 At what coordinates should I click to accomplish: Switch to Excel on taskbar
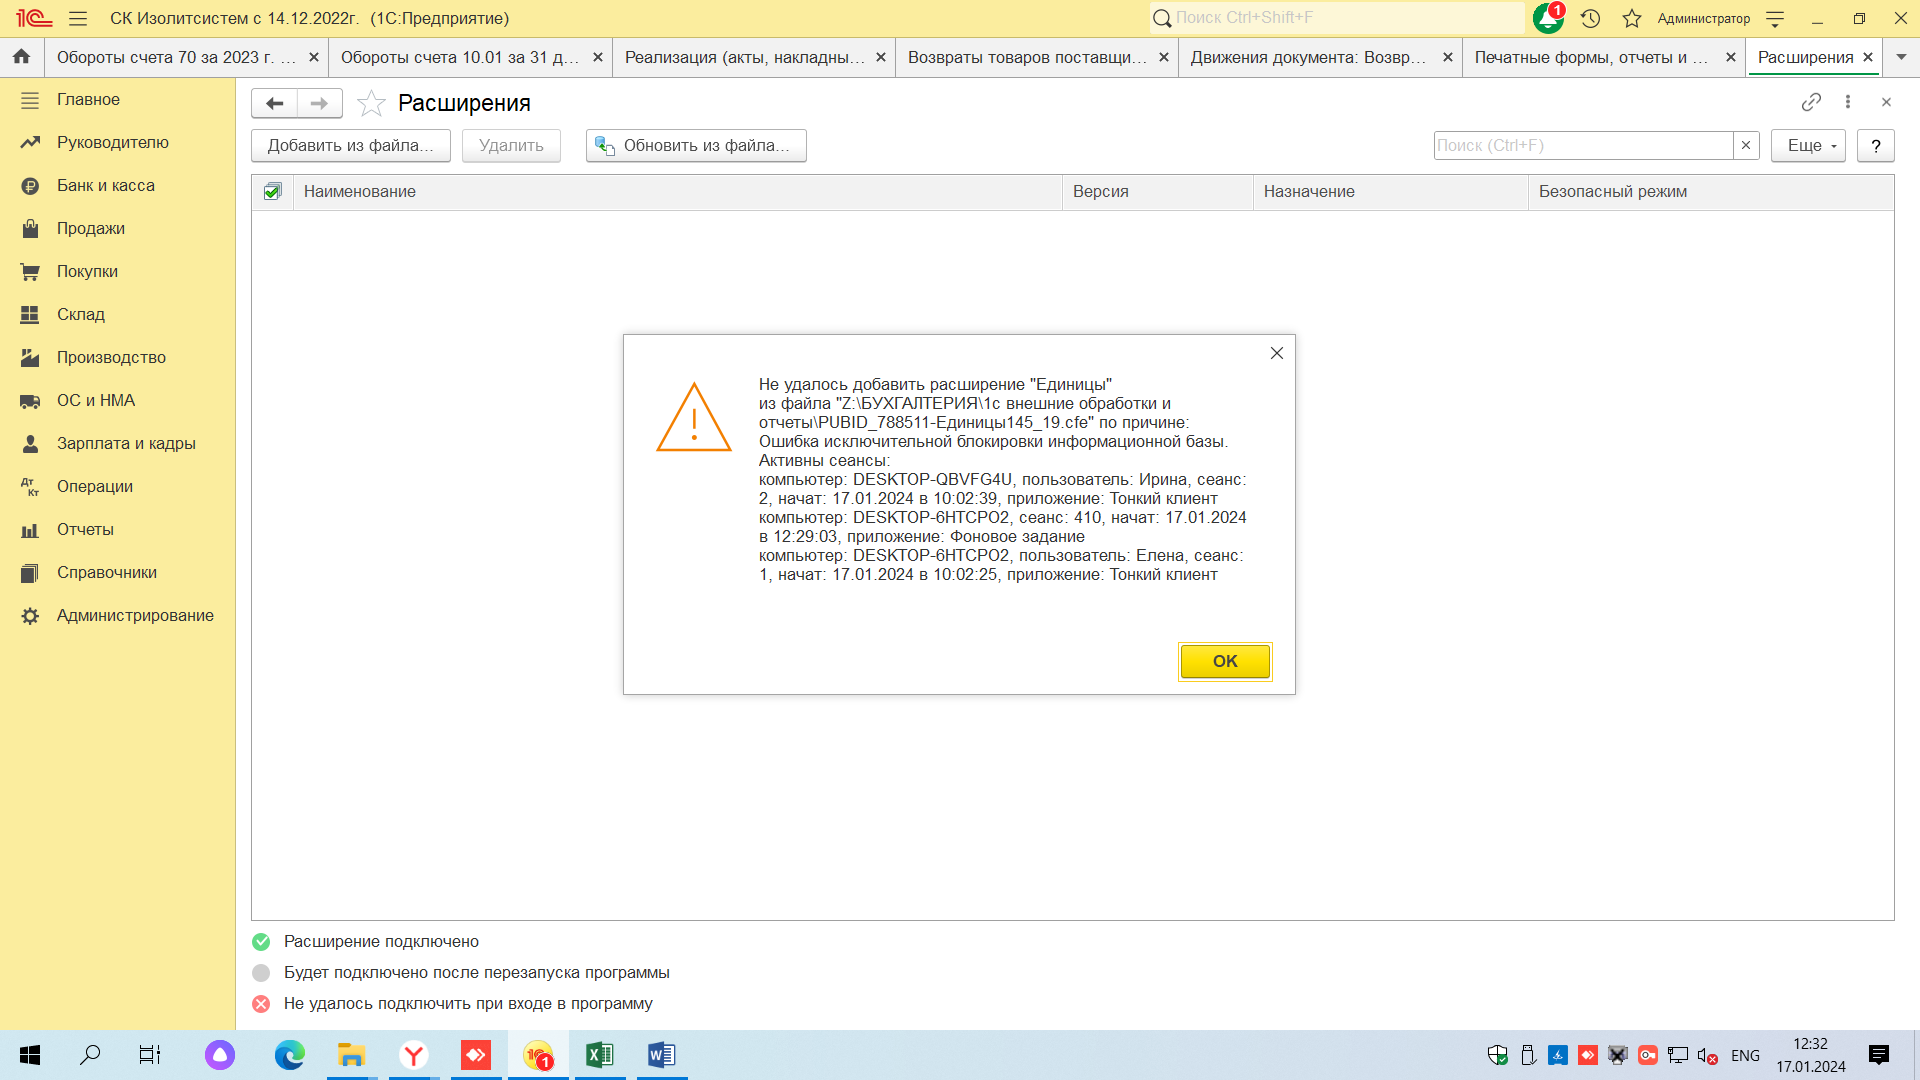tap(600, 1055)
